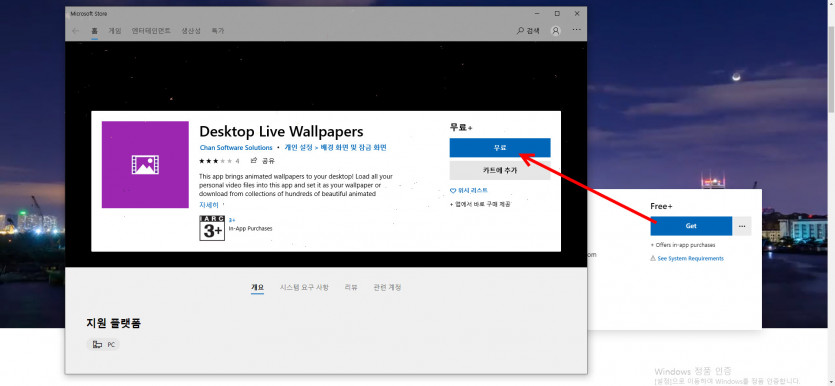Click the IARC 3+ rating badge
Viewport: 835px width, 386px height.
coord(212,228)
